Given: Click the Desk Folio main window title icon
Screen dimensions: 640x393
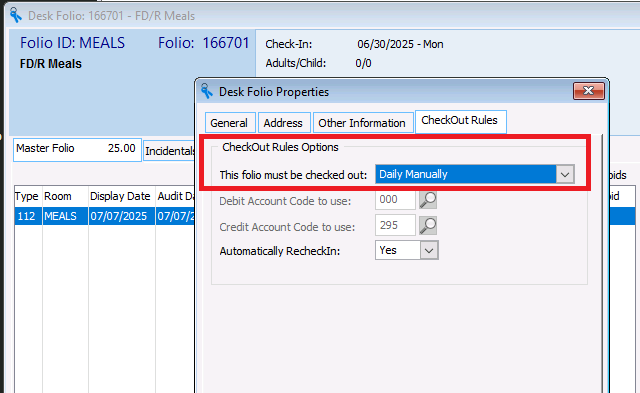Looking at the screenshot, I should tap(16, 16).
